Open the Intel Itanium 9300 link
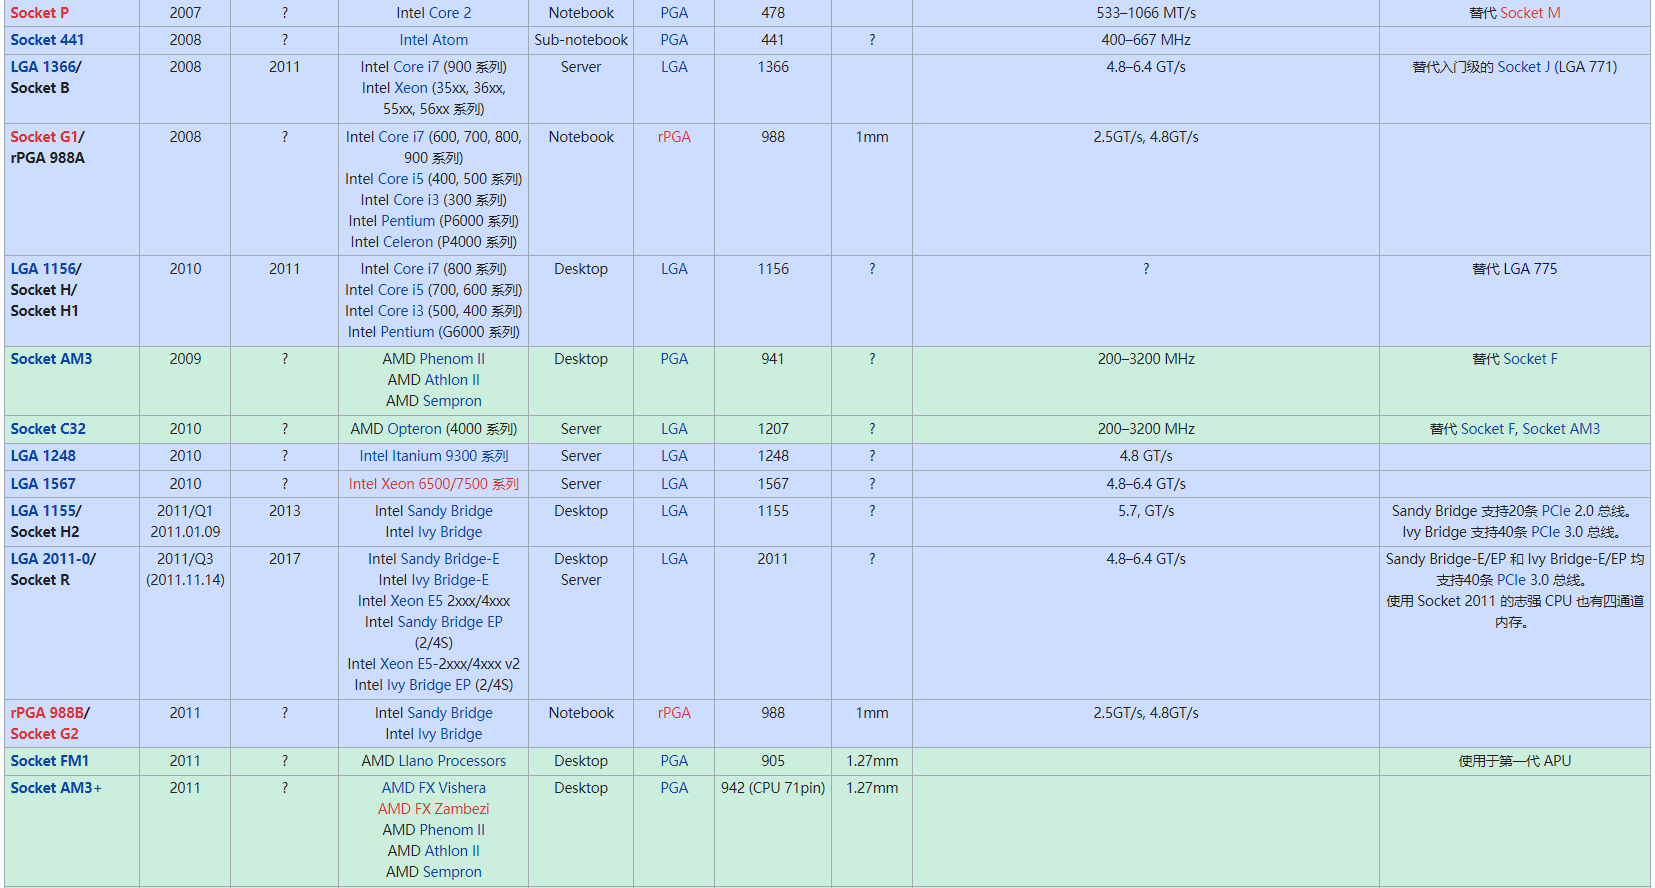Image resolution: width=1655 pixels, height=888 pixels. pyautogui.click(x=434, y=456)
